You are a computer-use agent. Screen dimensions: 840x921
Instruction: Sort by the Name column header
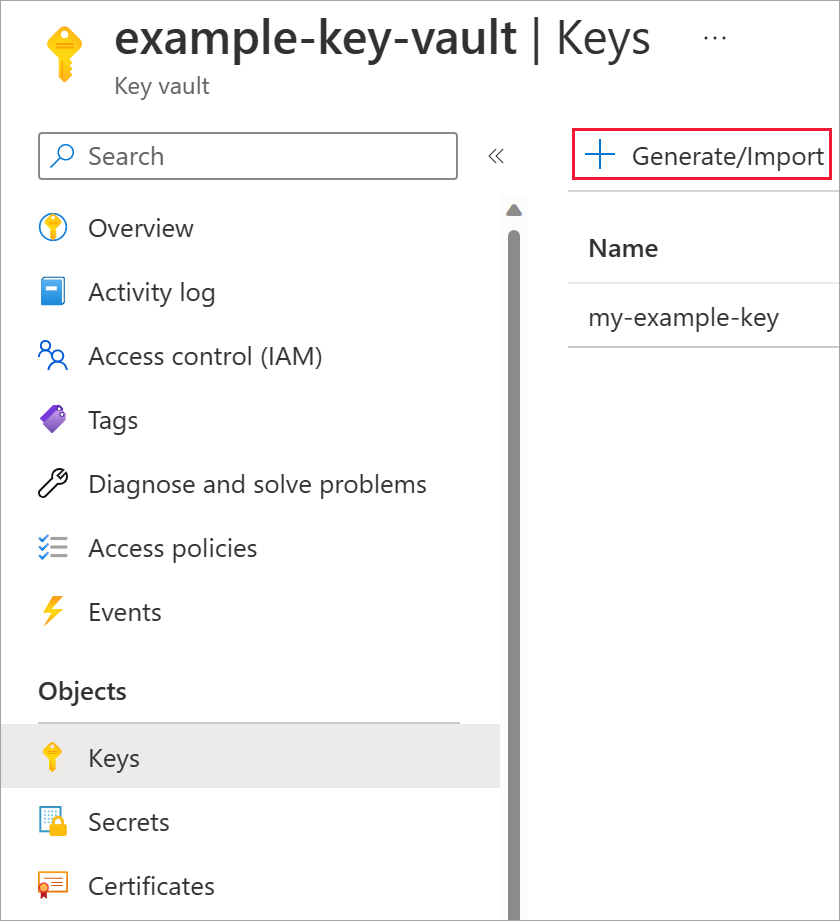[623, 248]
